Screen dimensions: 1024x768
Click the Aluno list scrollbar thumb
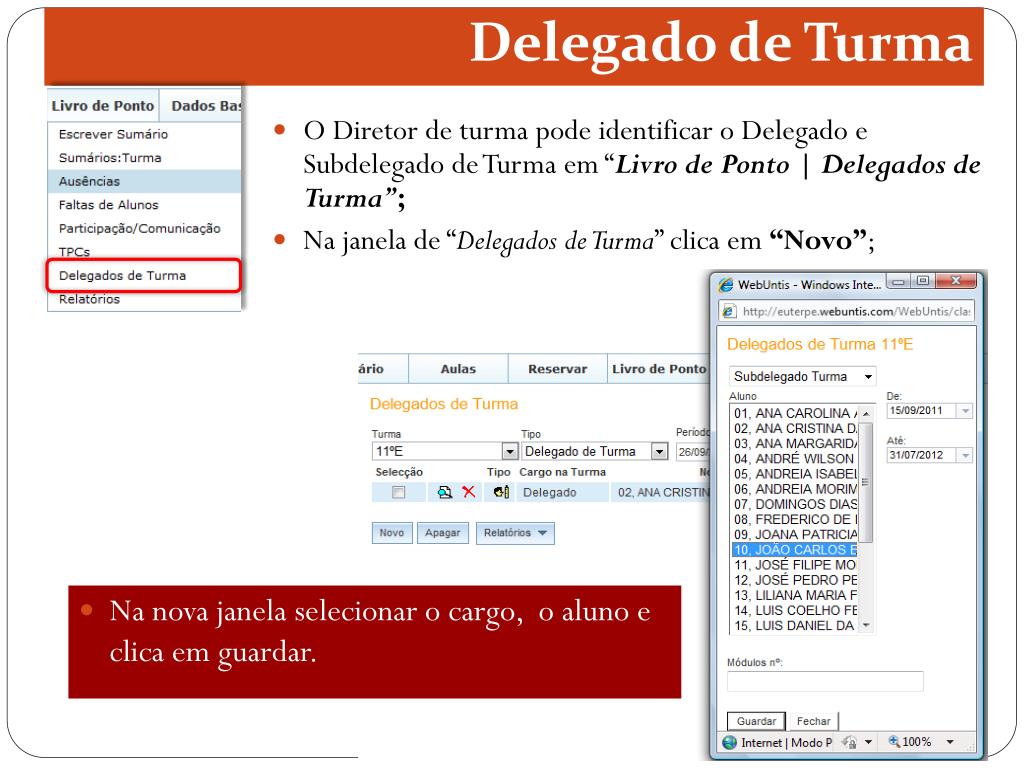click(x=865, y=483)
